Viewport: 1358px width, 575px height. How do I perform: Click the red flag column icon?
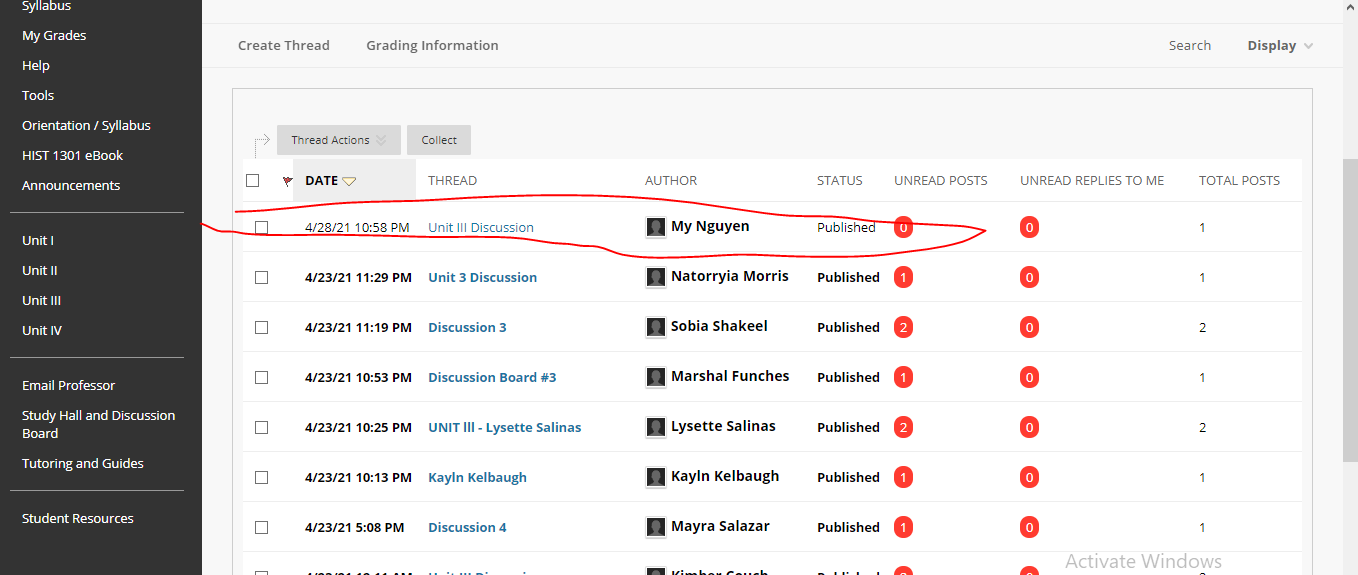[288, 181]
